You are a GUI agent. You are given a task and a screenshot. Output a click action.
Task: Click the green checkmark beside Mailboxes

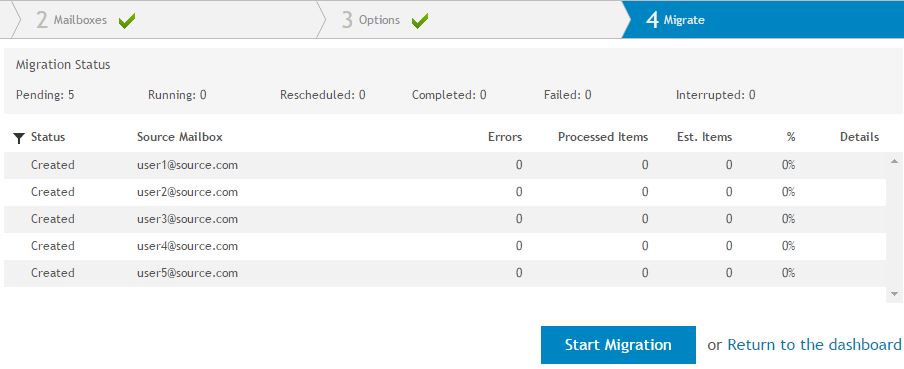click(x=126, y=21)
